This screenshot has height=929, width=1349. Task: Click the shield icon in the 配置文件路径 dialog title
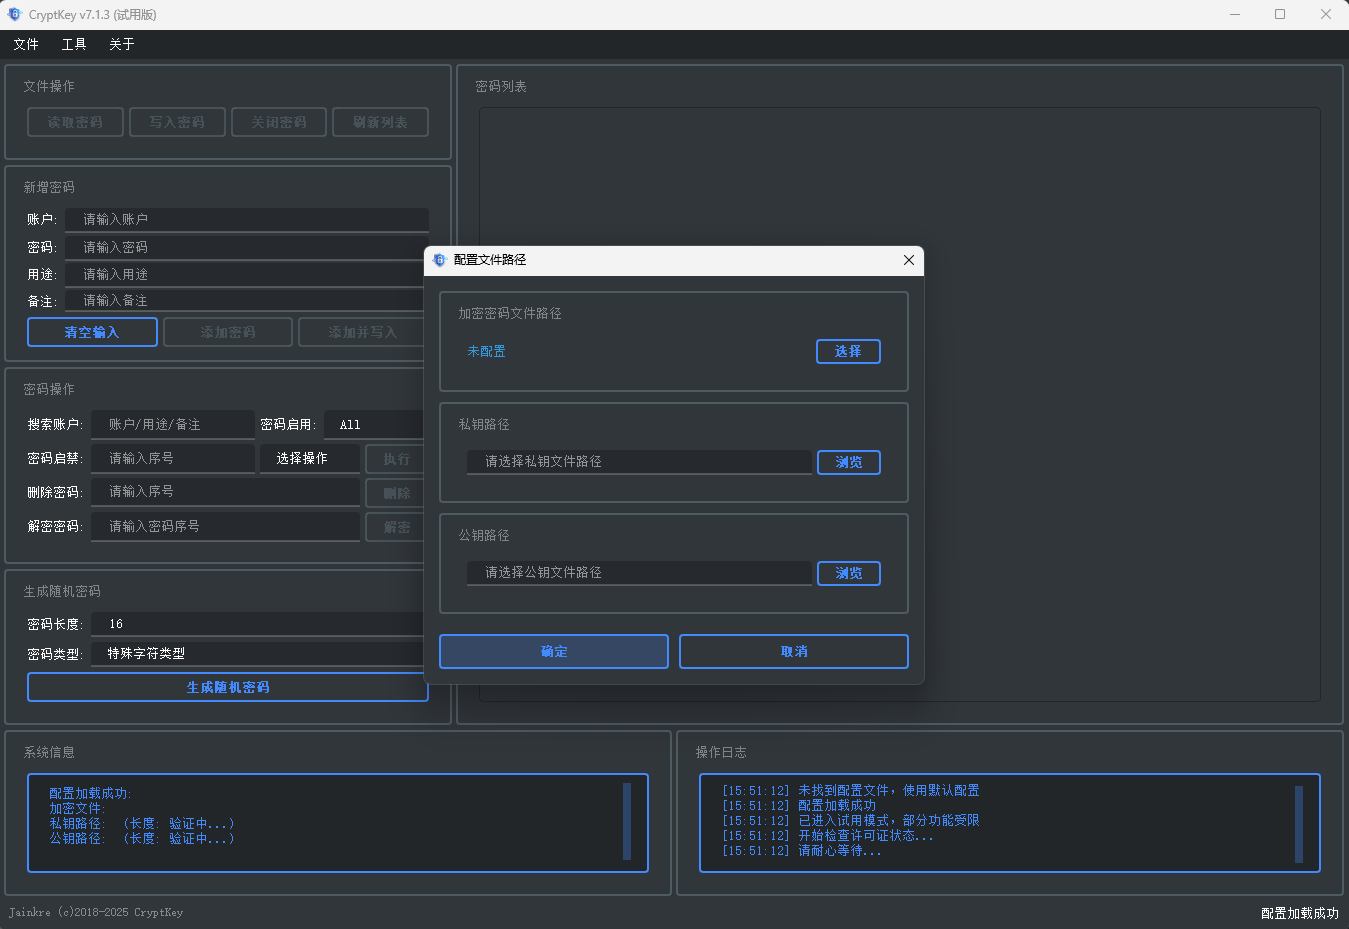coord(439,260)
